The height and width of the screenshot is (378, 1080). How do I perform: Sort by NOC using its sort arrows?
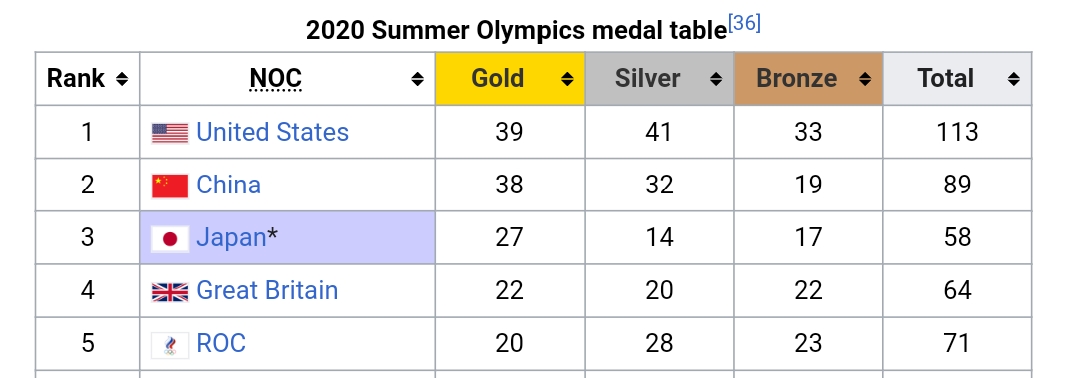tap(417, 79)
